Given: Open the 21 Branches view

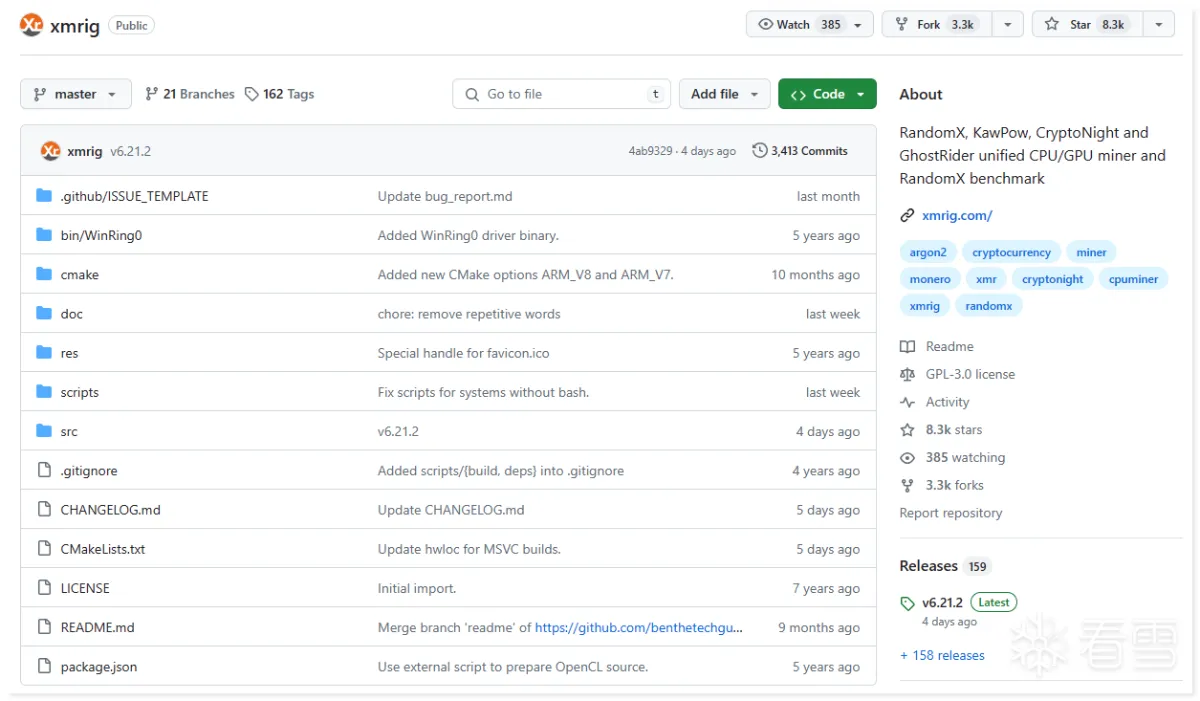Looking at the screenshot, I should pyautogui.click(x=190, y=94).
